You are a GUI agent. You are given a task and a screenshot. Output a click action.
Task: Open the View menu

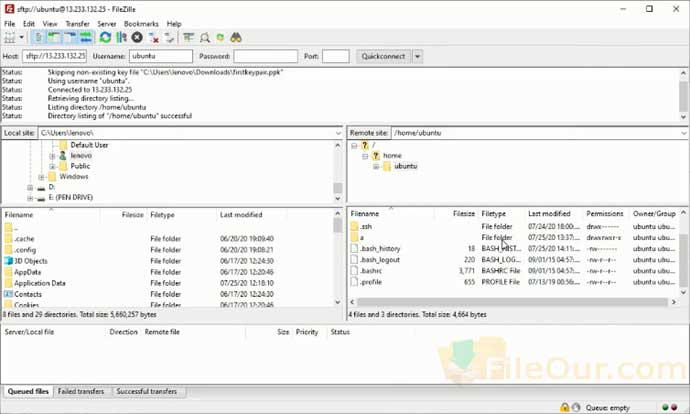[50, 24]
